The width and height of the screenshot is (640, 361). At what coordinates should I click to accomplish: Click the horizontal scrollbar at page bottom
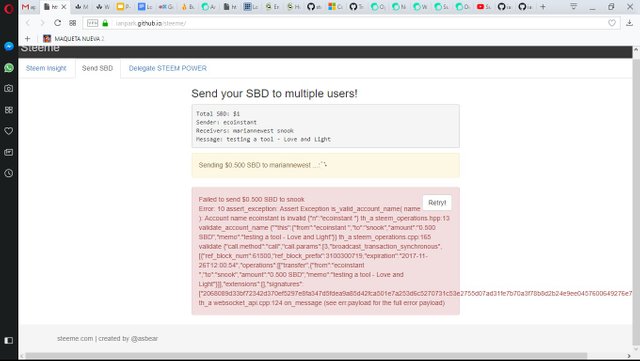coord(306,356)
